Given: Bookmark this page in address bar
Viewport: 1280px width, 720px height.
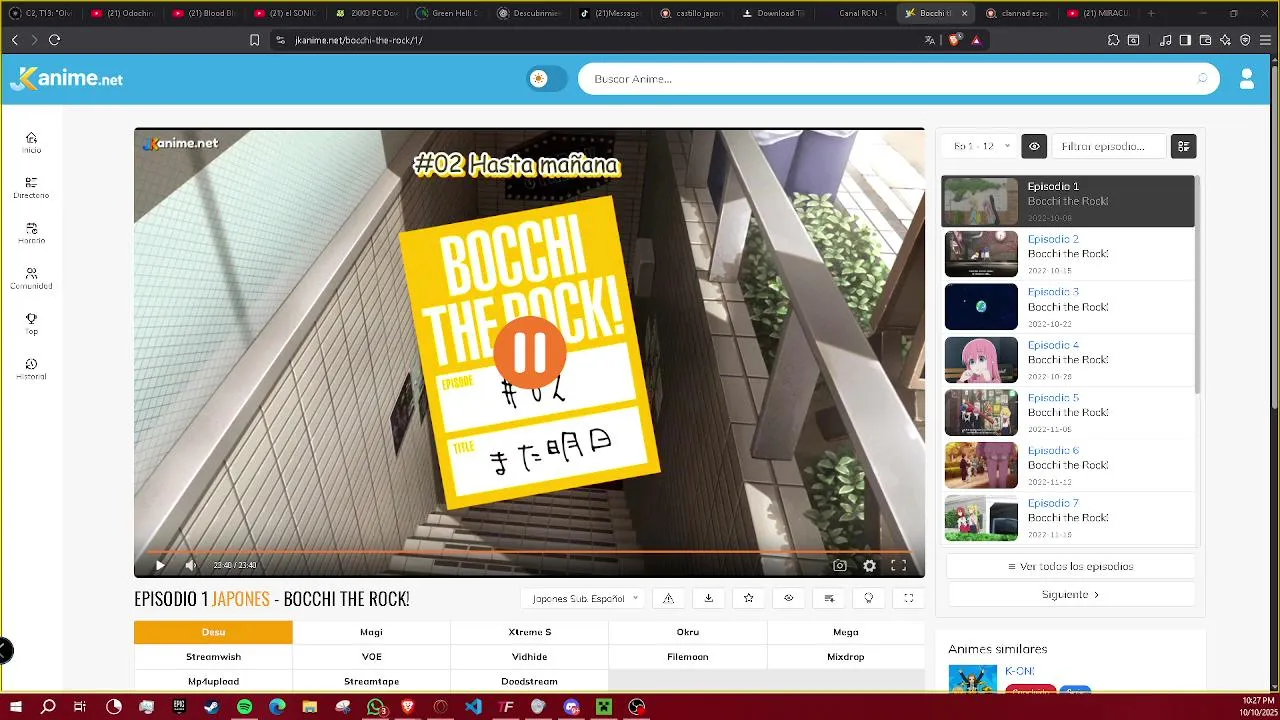Looking at the screenshot, I should coord(254,40).
